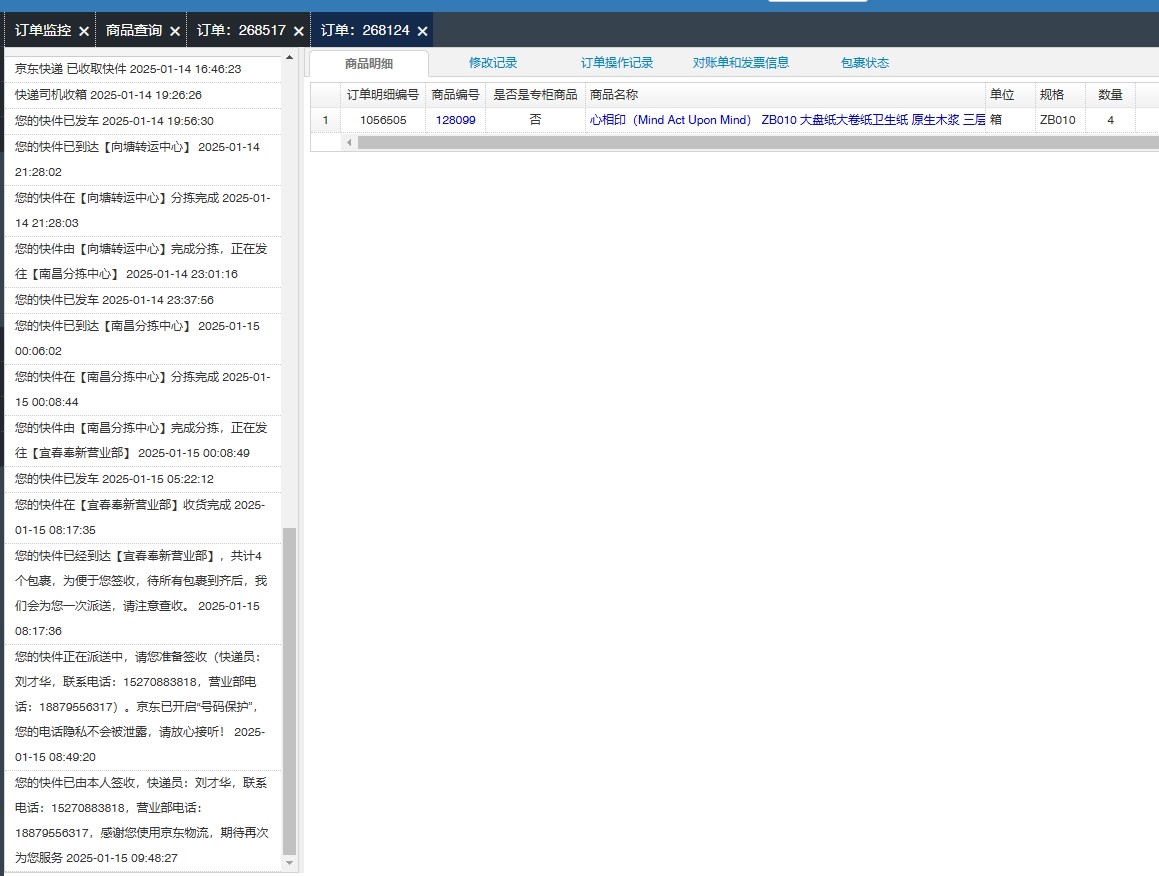Screen dimensions: 1159x876
Task: Select log entry 快递司机收箱
Action: pyautogui.click(x=143, y=95)
